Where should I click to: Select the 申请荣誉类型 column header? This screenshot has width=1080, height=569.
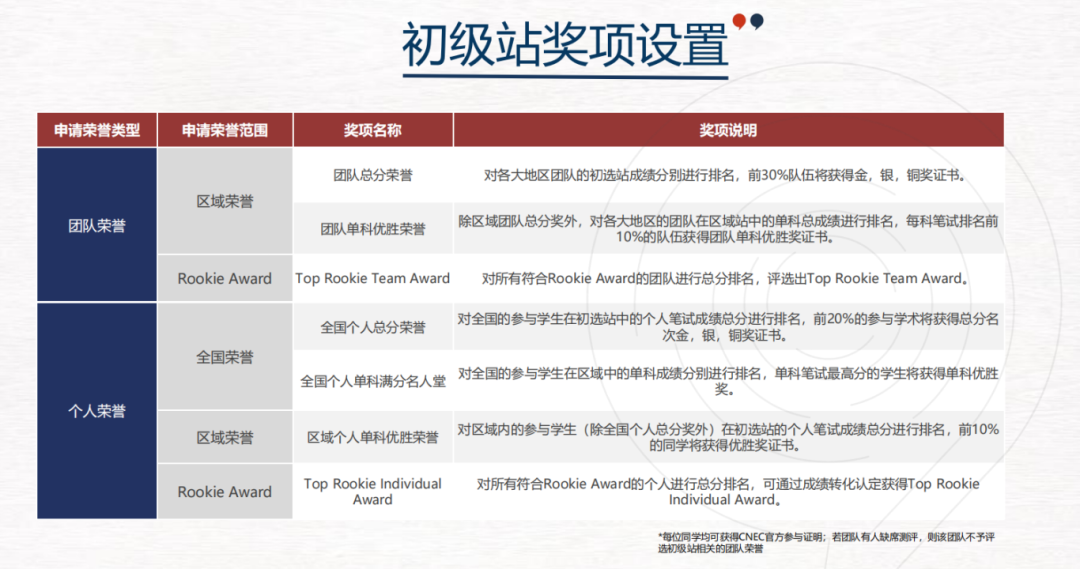tap(97, 131)
